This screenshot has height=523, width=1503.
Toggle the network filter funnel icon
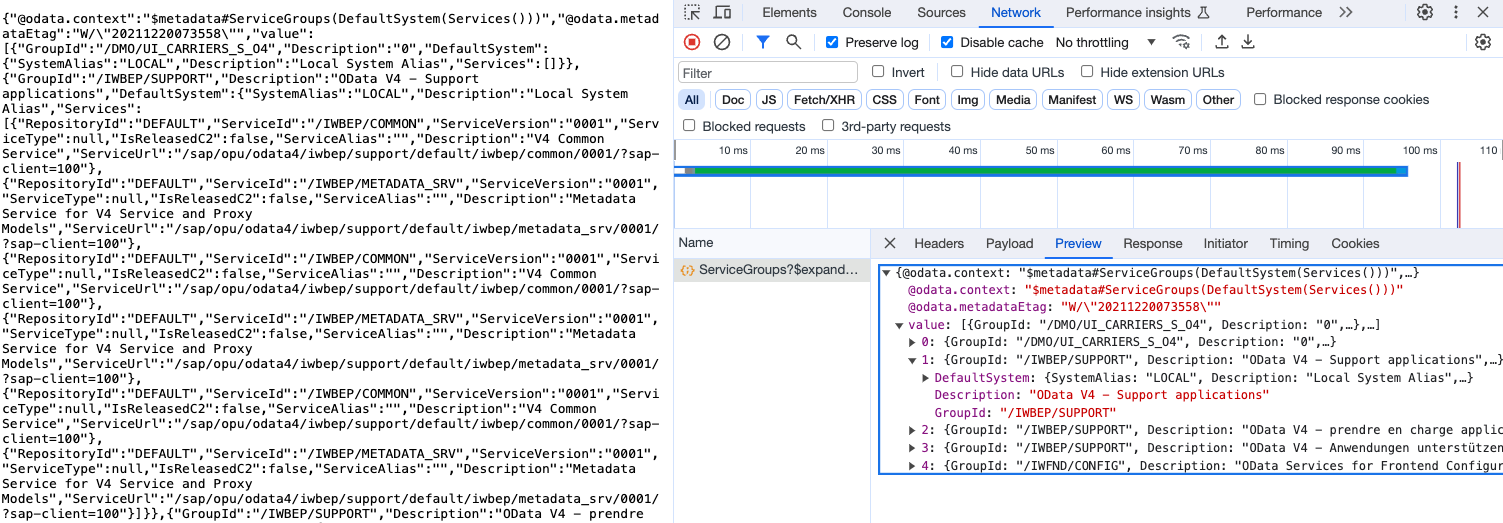click(x=763, y=42)
